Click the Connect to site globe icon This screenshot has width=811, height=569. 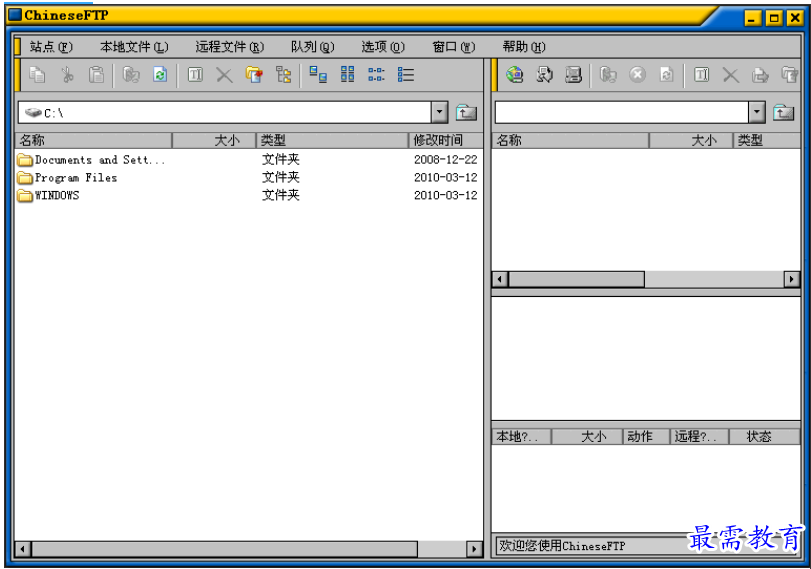click(x=515, y=75)
